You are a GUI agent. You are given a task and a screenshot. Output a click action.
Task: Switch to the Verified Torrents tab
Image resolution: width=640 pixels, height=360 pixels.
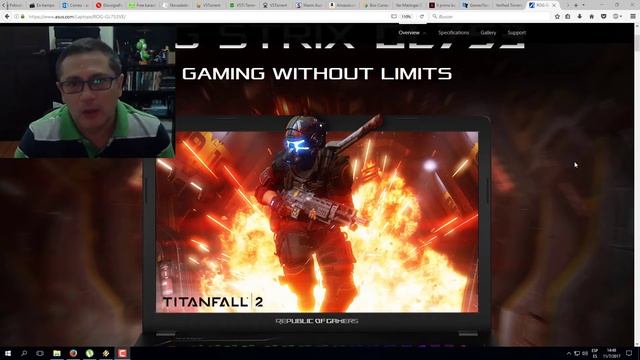(x=508, y=5)
